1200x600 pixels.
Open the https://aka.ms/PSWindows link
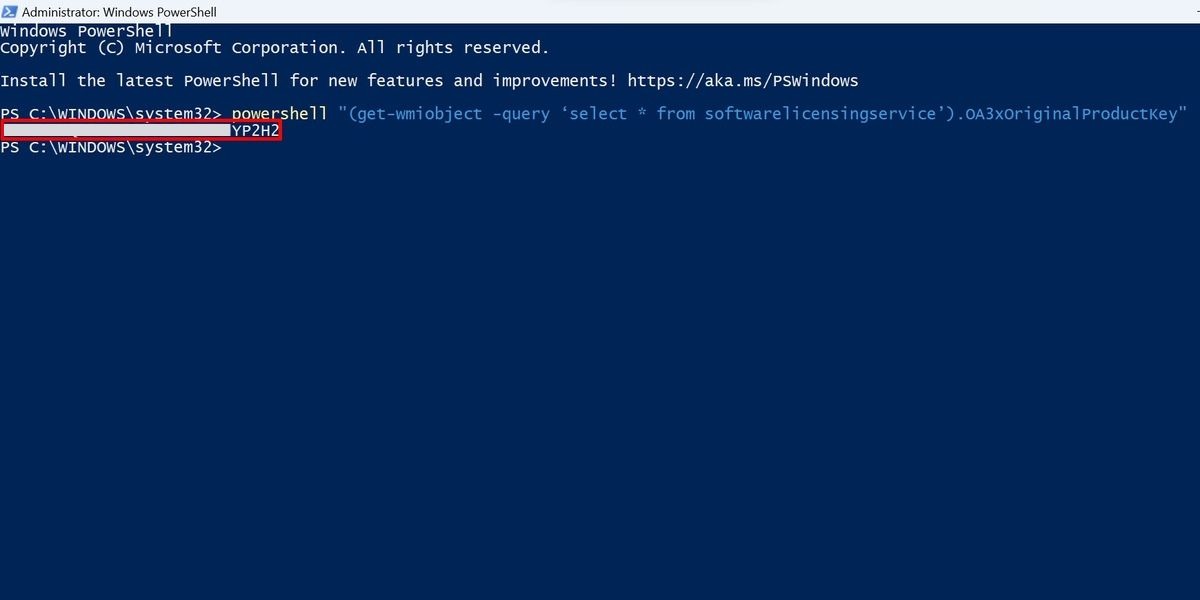pos(743,81)
